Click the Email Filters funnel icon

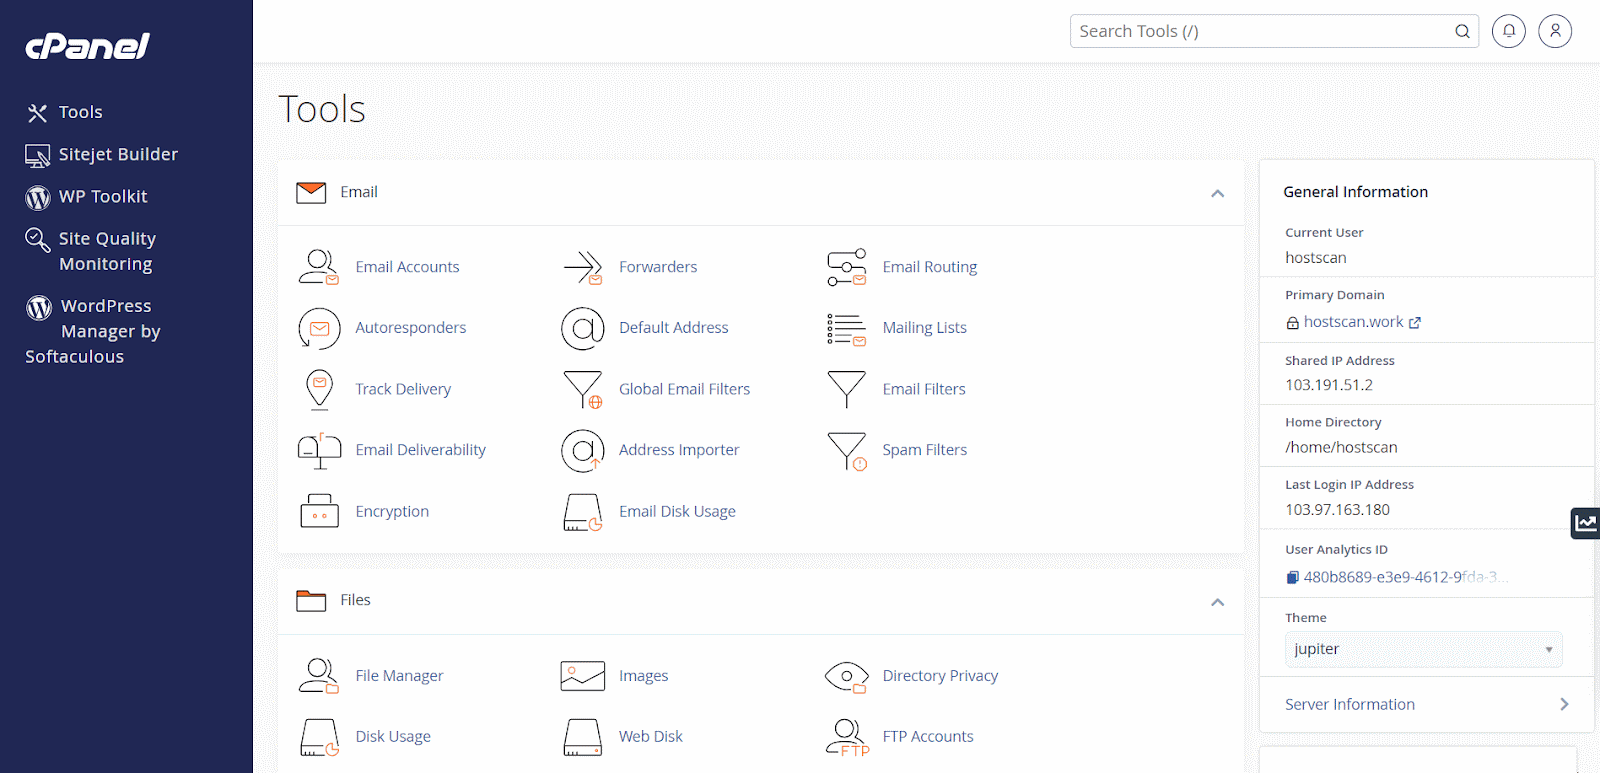click(x=847, y=389)
